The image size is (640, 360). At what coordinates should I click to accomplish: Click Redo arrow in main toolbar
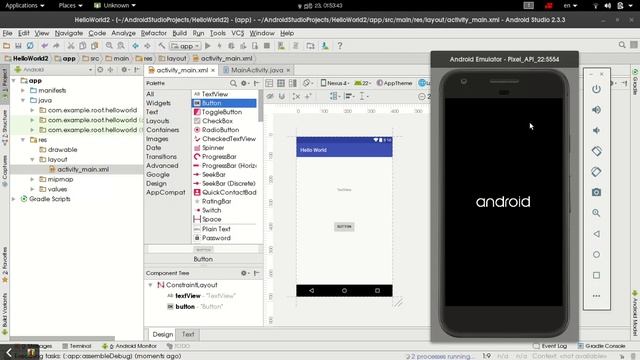56,46
